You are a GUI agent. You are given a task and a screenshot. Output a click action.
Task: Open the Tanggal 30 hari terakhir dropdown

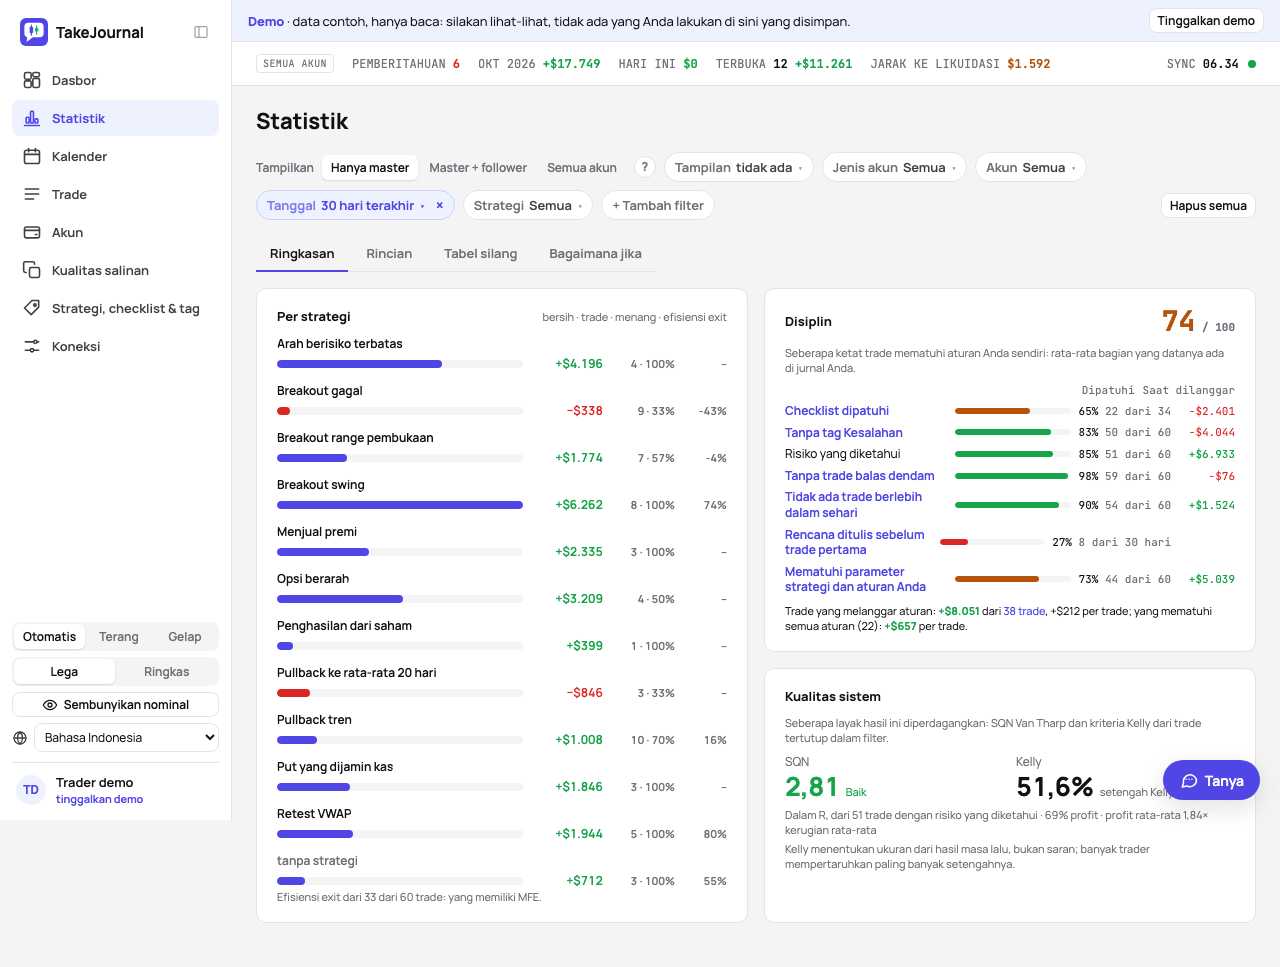coord(344,205)
